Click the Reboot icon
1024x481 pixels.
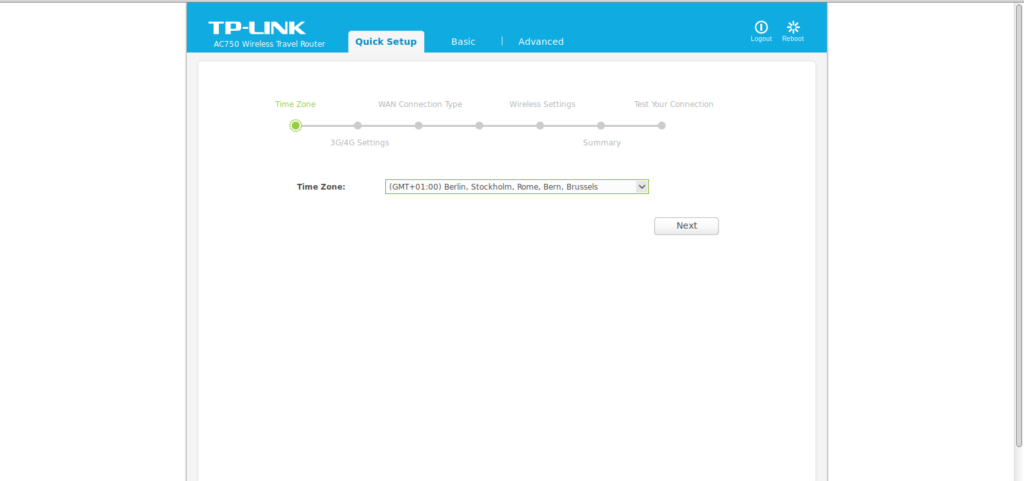coord(793,28)
